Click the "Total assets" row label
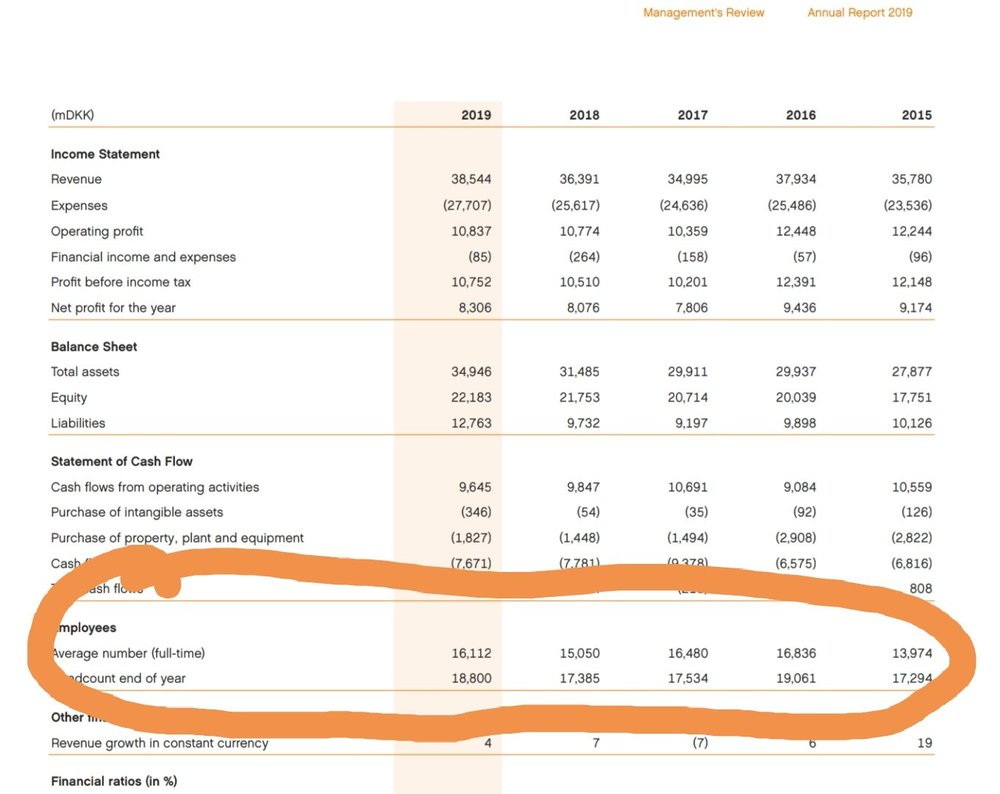 (85, 372)
